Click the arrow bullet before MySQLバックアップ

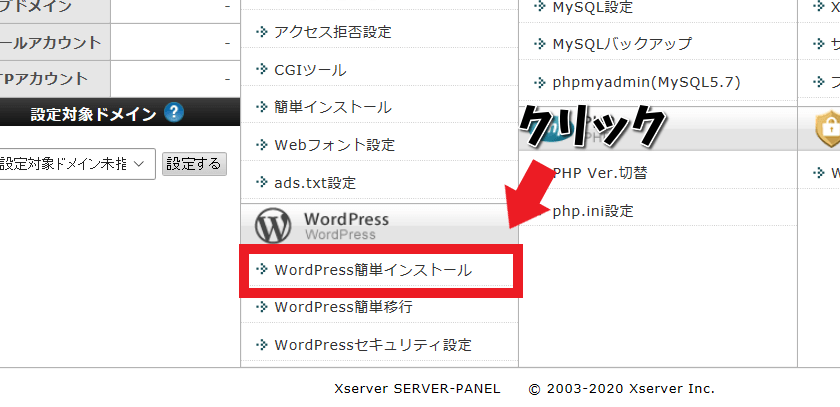tap(539, 43)
